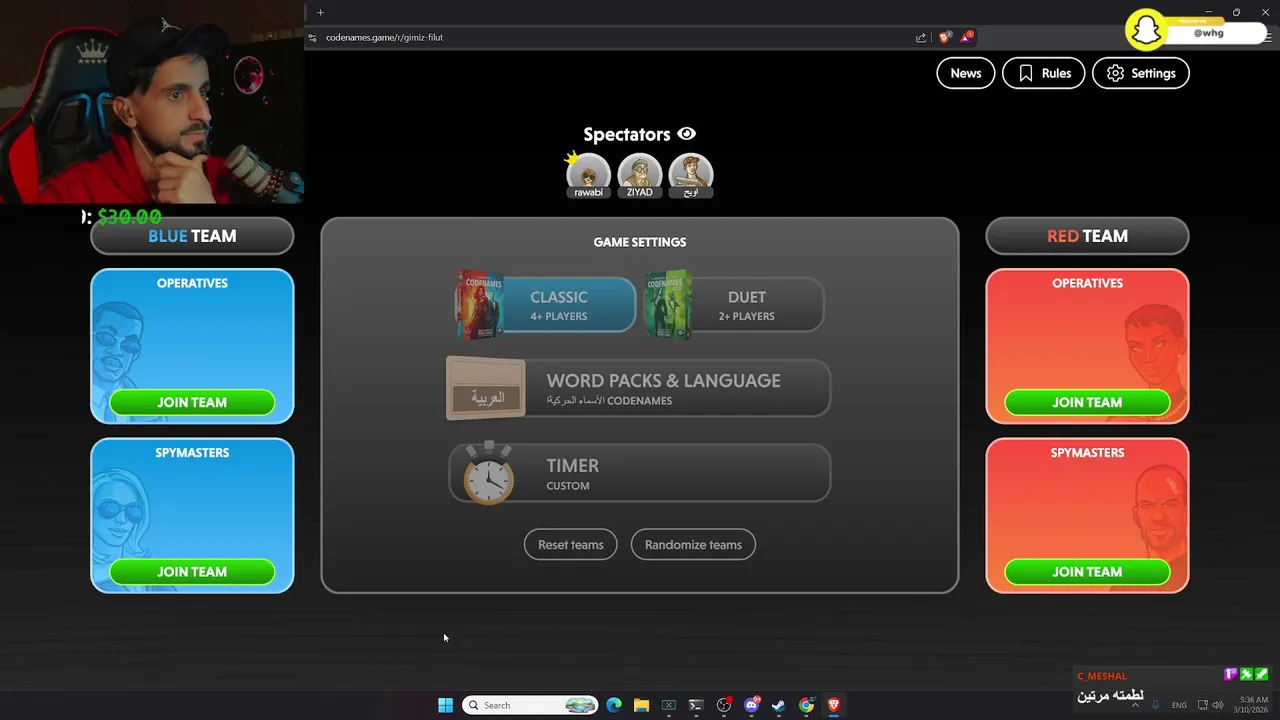The image size is (1280, 720).
Task: Open Brave Rewards triangle icon
Action: [x=966, y=37]
